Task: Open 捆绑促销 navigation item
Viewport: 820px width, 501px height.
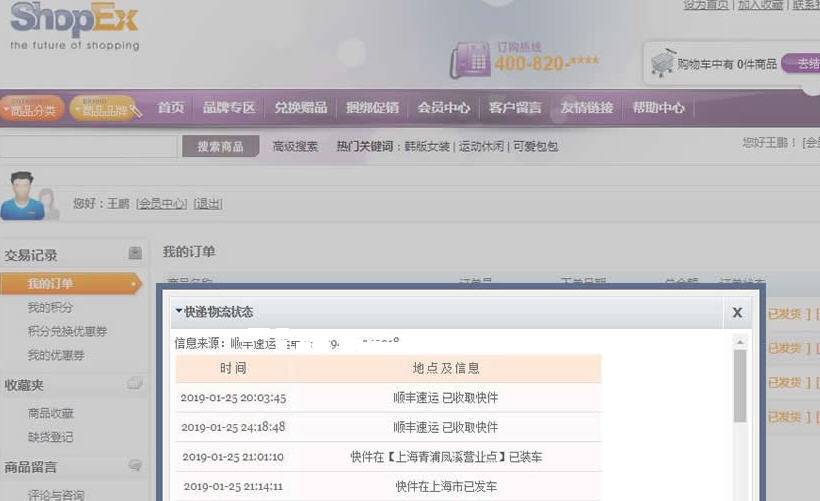Action: pos(372,108)
